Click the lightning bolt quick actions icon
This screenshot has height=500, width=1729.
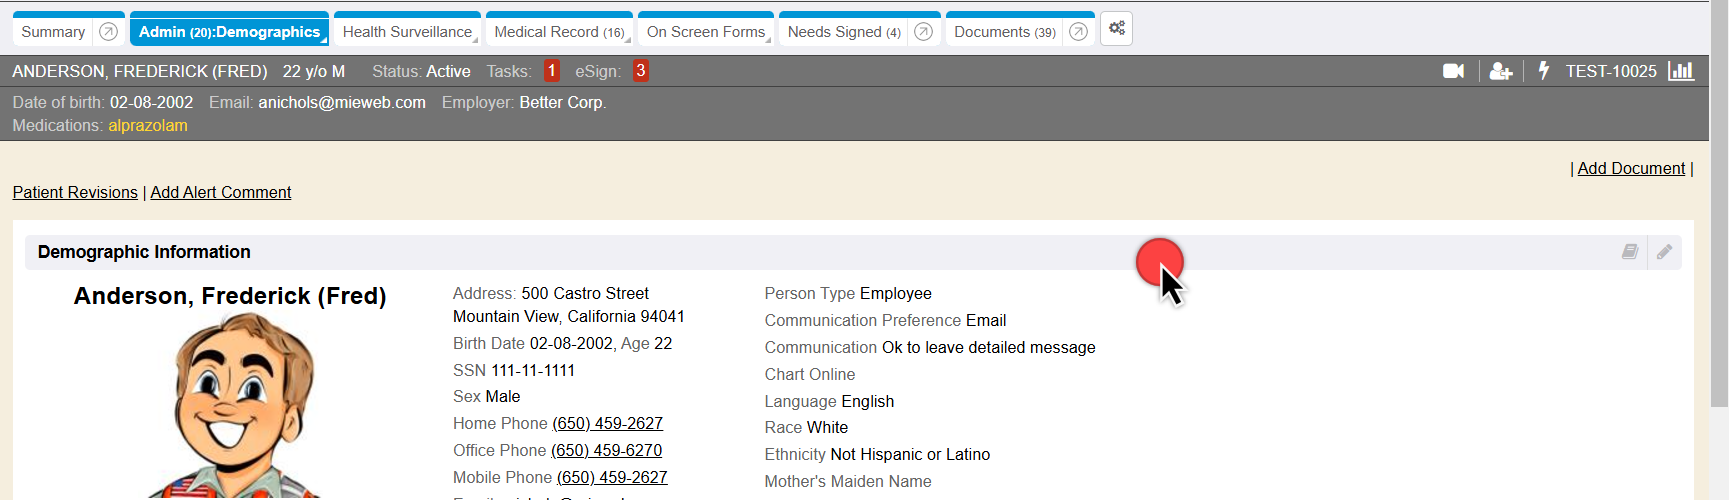click(x=1543, y=71)
